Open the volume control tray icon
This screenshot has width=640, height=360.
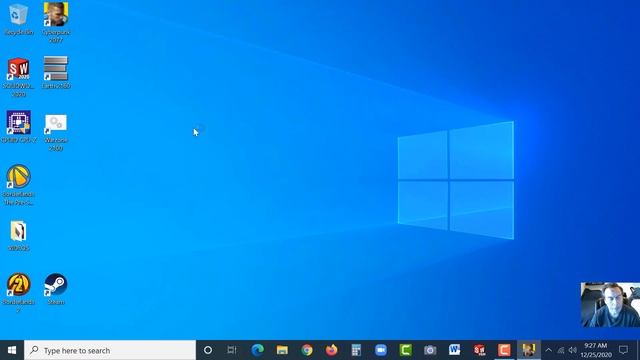(573, 350)
